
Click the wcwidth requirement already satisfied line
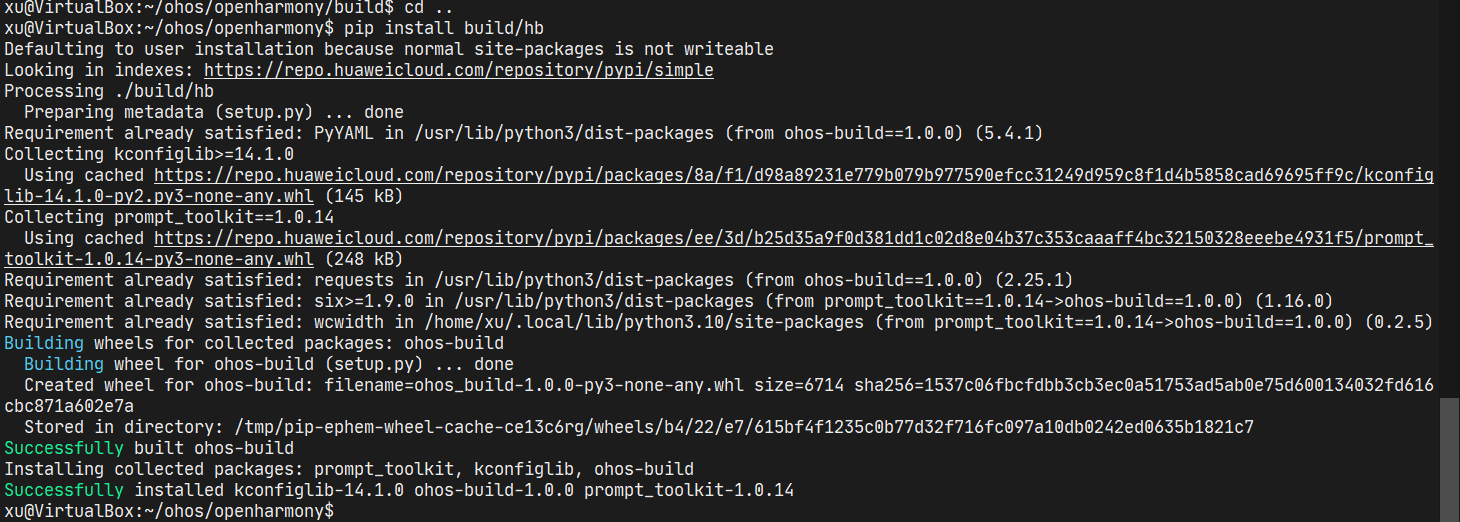pyautogui.click(x=718, y=322)
